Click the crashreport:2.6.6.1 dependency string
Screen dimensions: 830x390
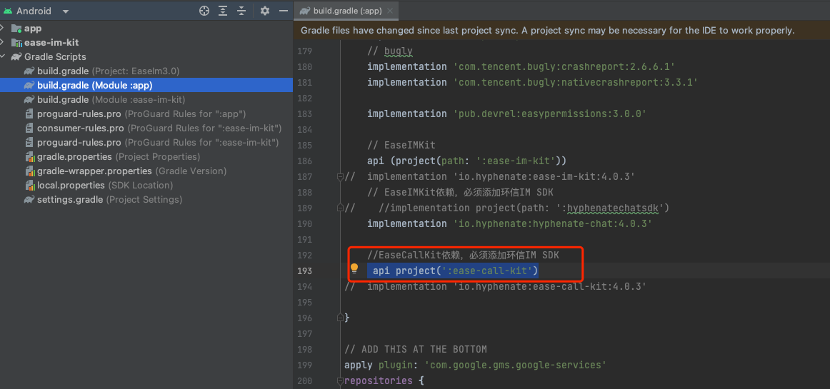564,67
